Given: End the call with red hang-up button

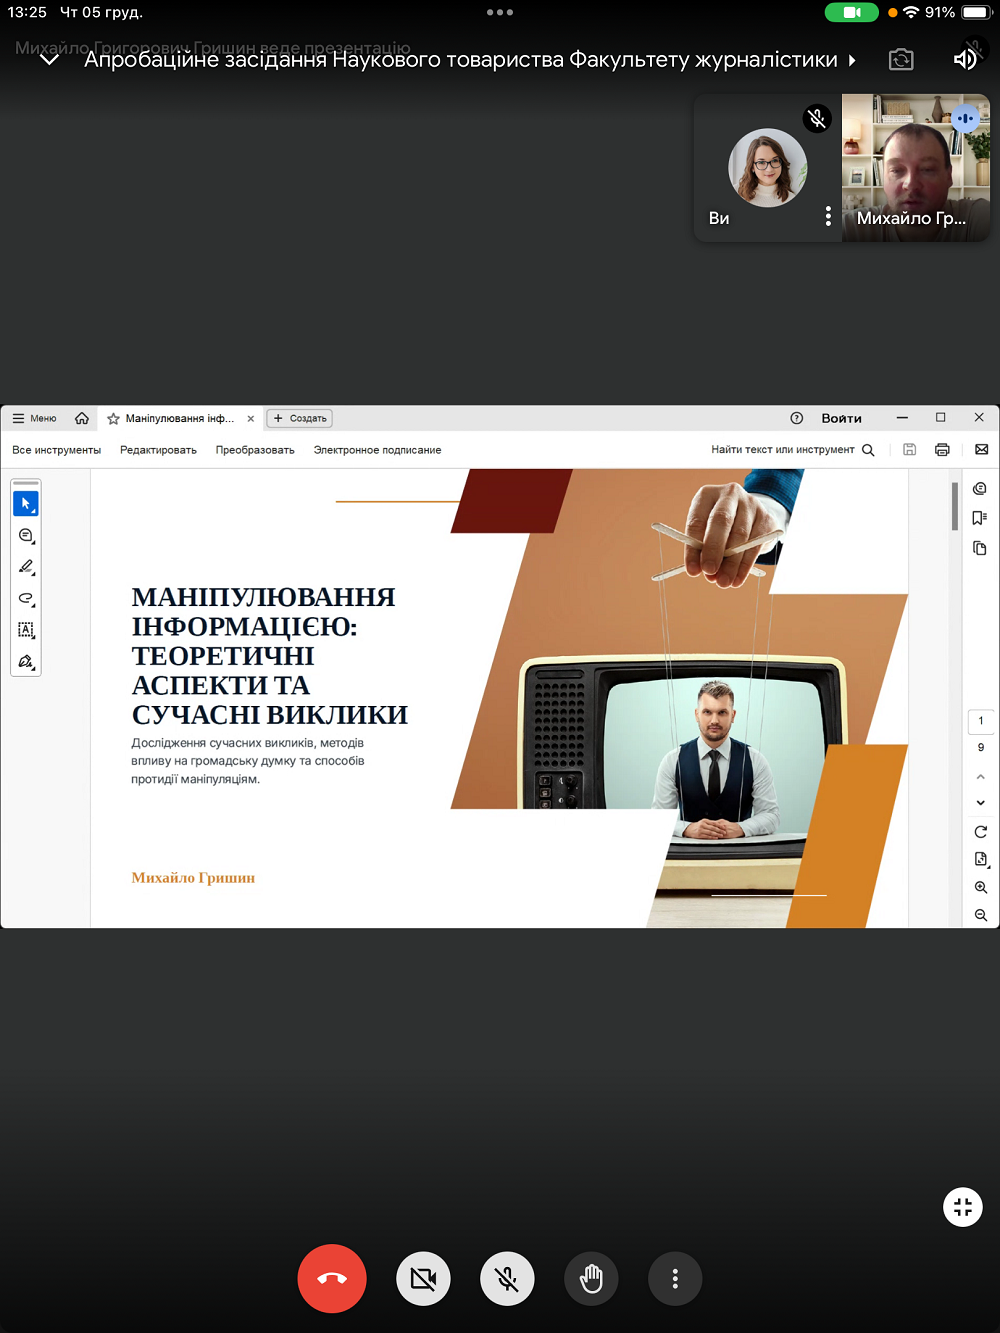Looking at the screenshot, I should (332, 1278).
